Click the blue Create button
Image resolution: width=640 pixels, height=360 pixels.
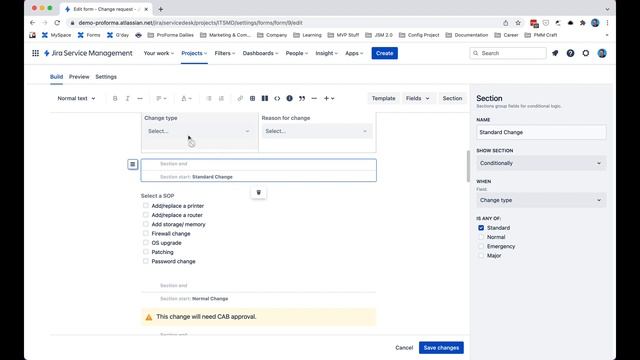click(x=384, y=53)
